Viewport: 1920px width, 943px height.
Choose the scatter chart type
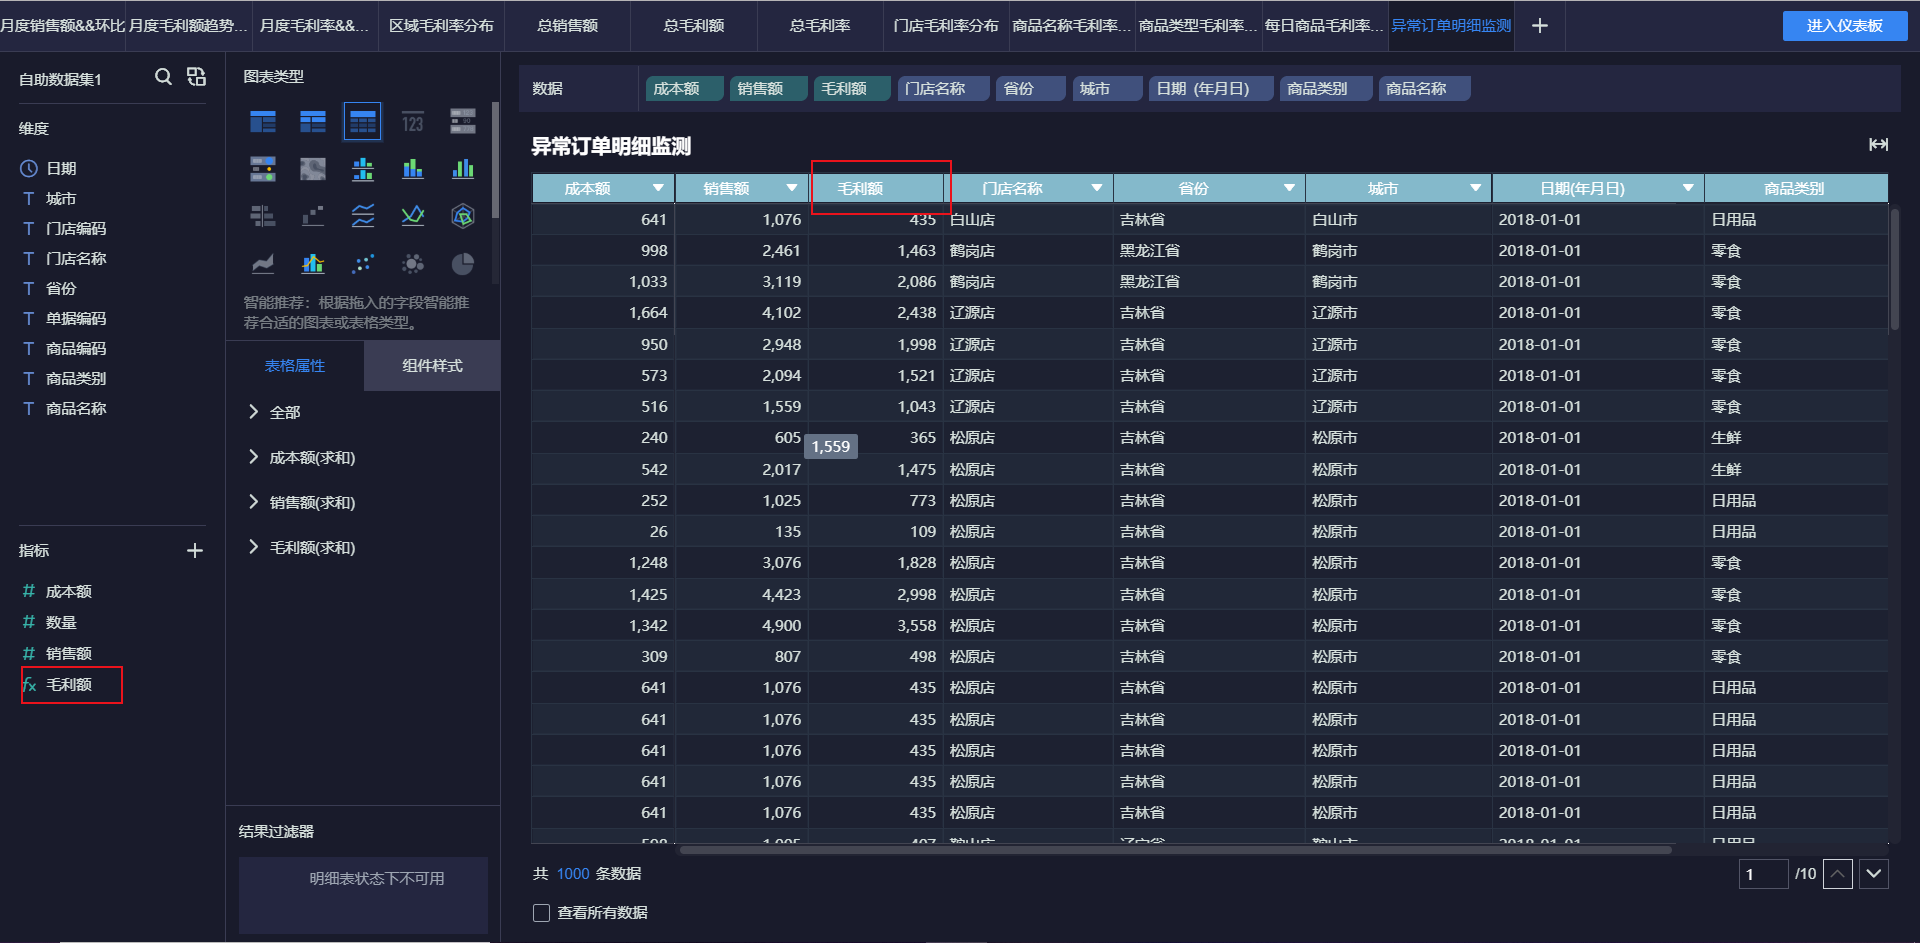tap(363, 264)
